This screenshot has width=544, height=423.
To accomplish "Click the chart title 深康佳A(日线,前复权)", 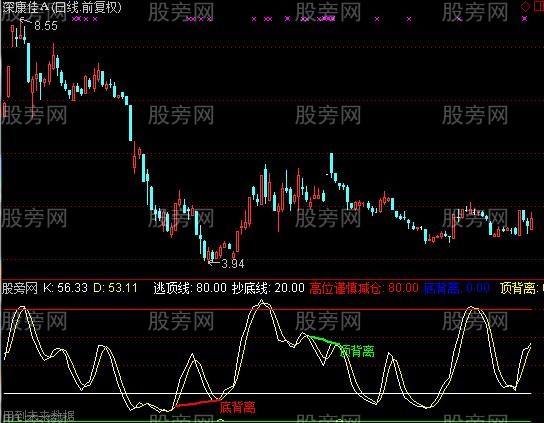I will coord(62,7).
